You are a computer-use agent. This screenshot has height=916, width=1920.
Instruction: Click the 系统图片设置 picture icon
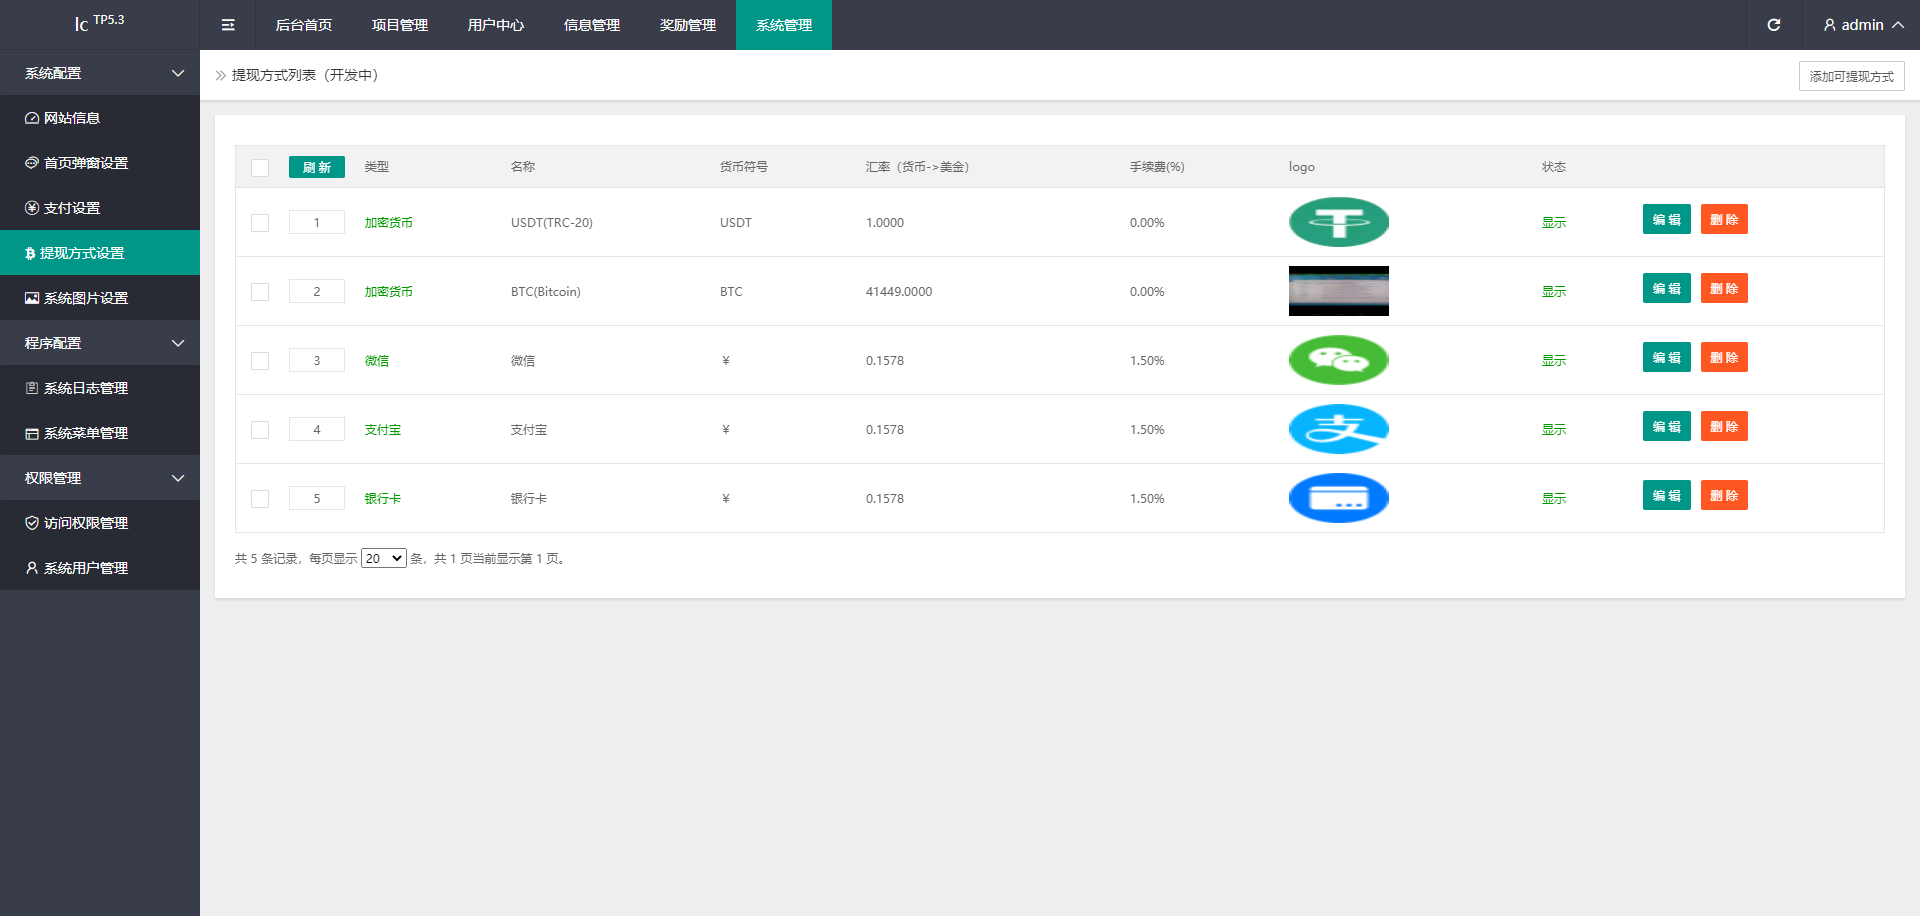[32, 298]
